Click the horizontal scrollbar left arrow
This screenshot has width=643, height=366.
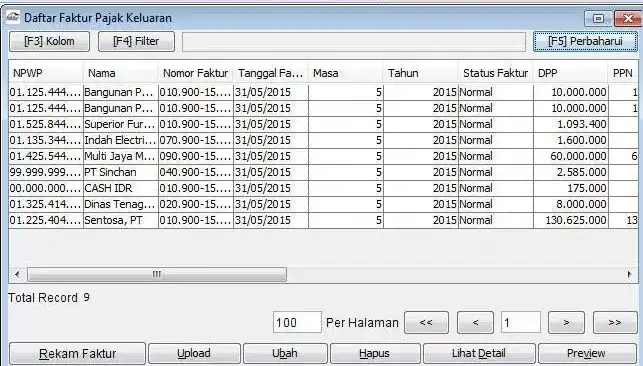[17, 274]
